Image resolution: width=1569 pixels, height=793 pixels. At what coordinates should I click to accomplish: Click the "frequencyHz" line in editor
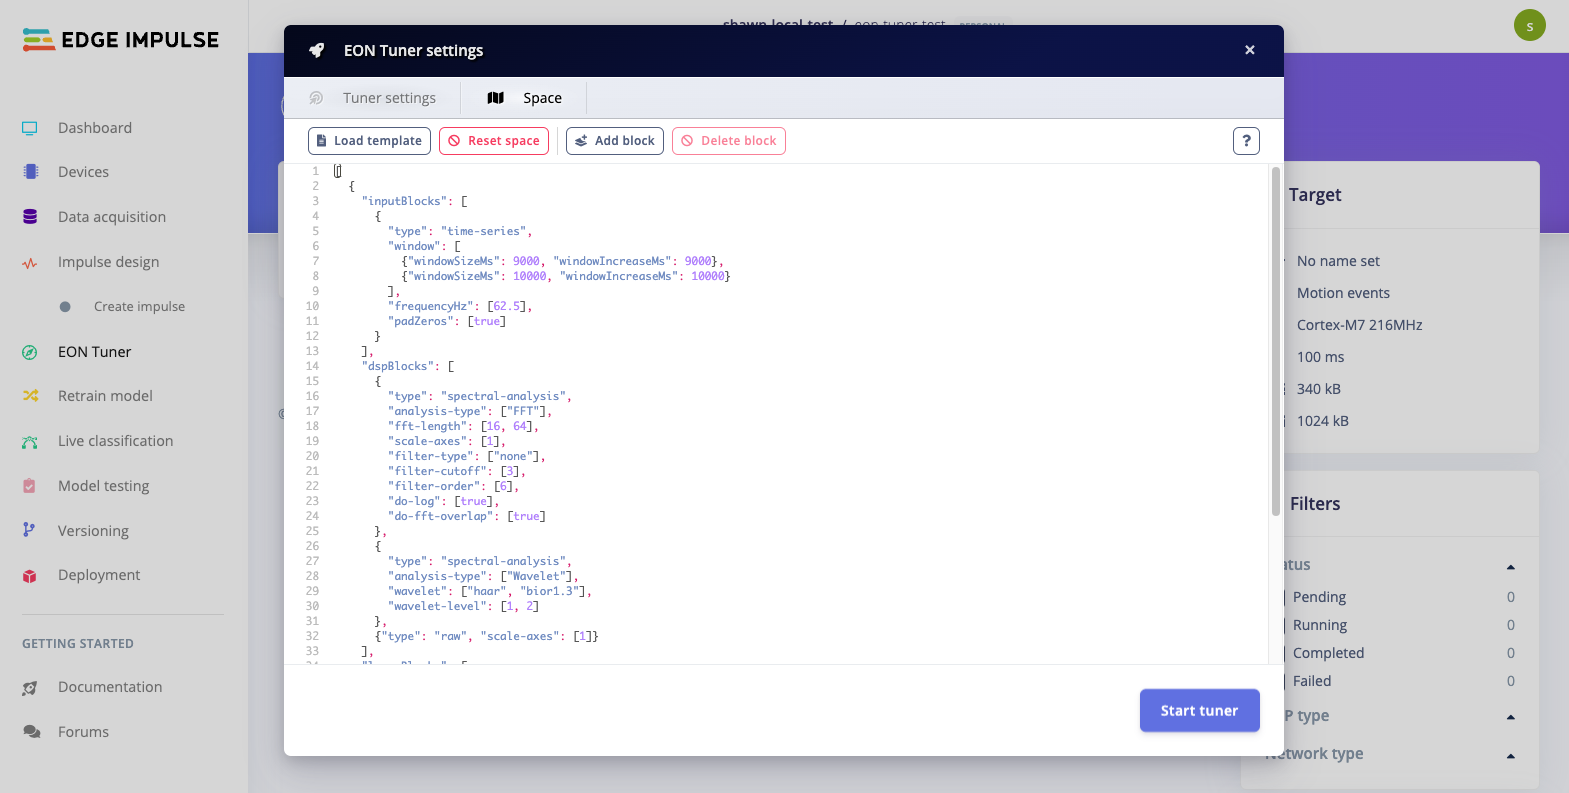pyautogui.click(x=460, y=306)
